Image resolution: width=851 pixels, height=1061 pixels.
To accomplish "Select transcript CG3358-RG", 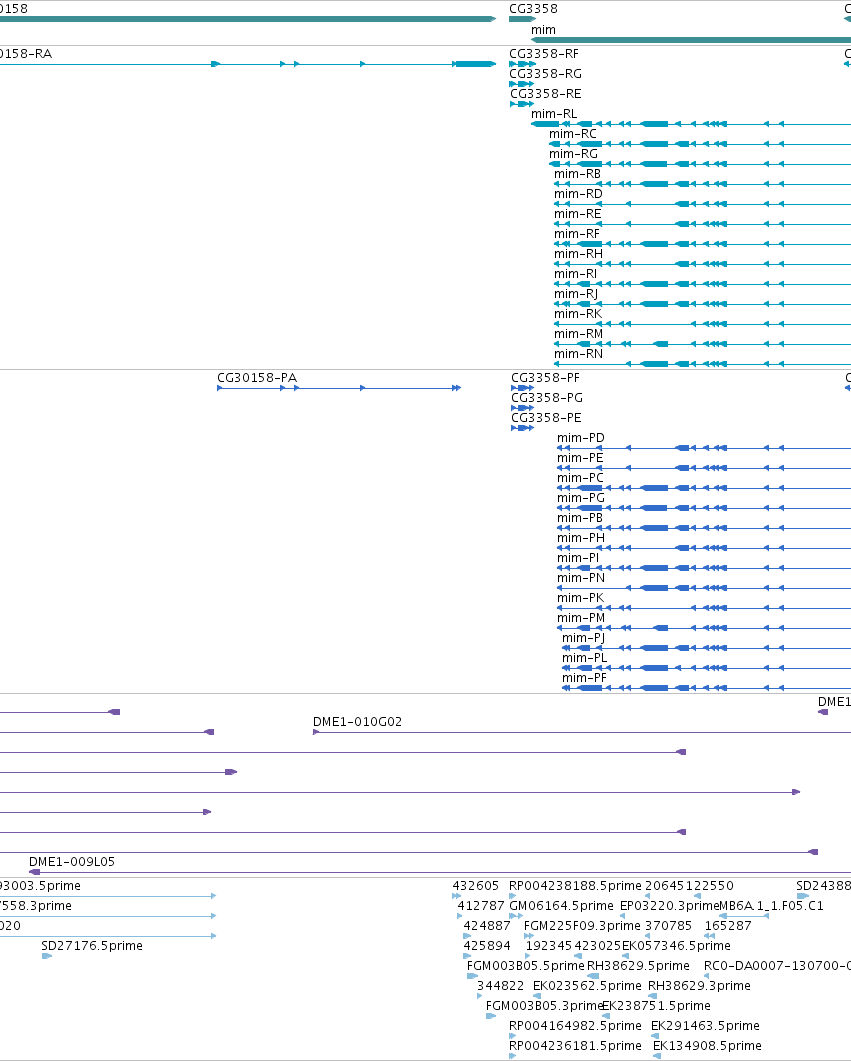I will click(x=545, y=74).
